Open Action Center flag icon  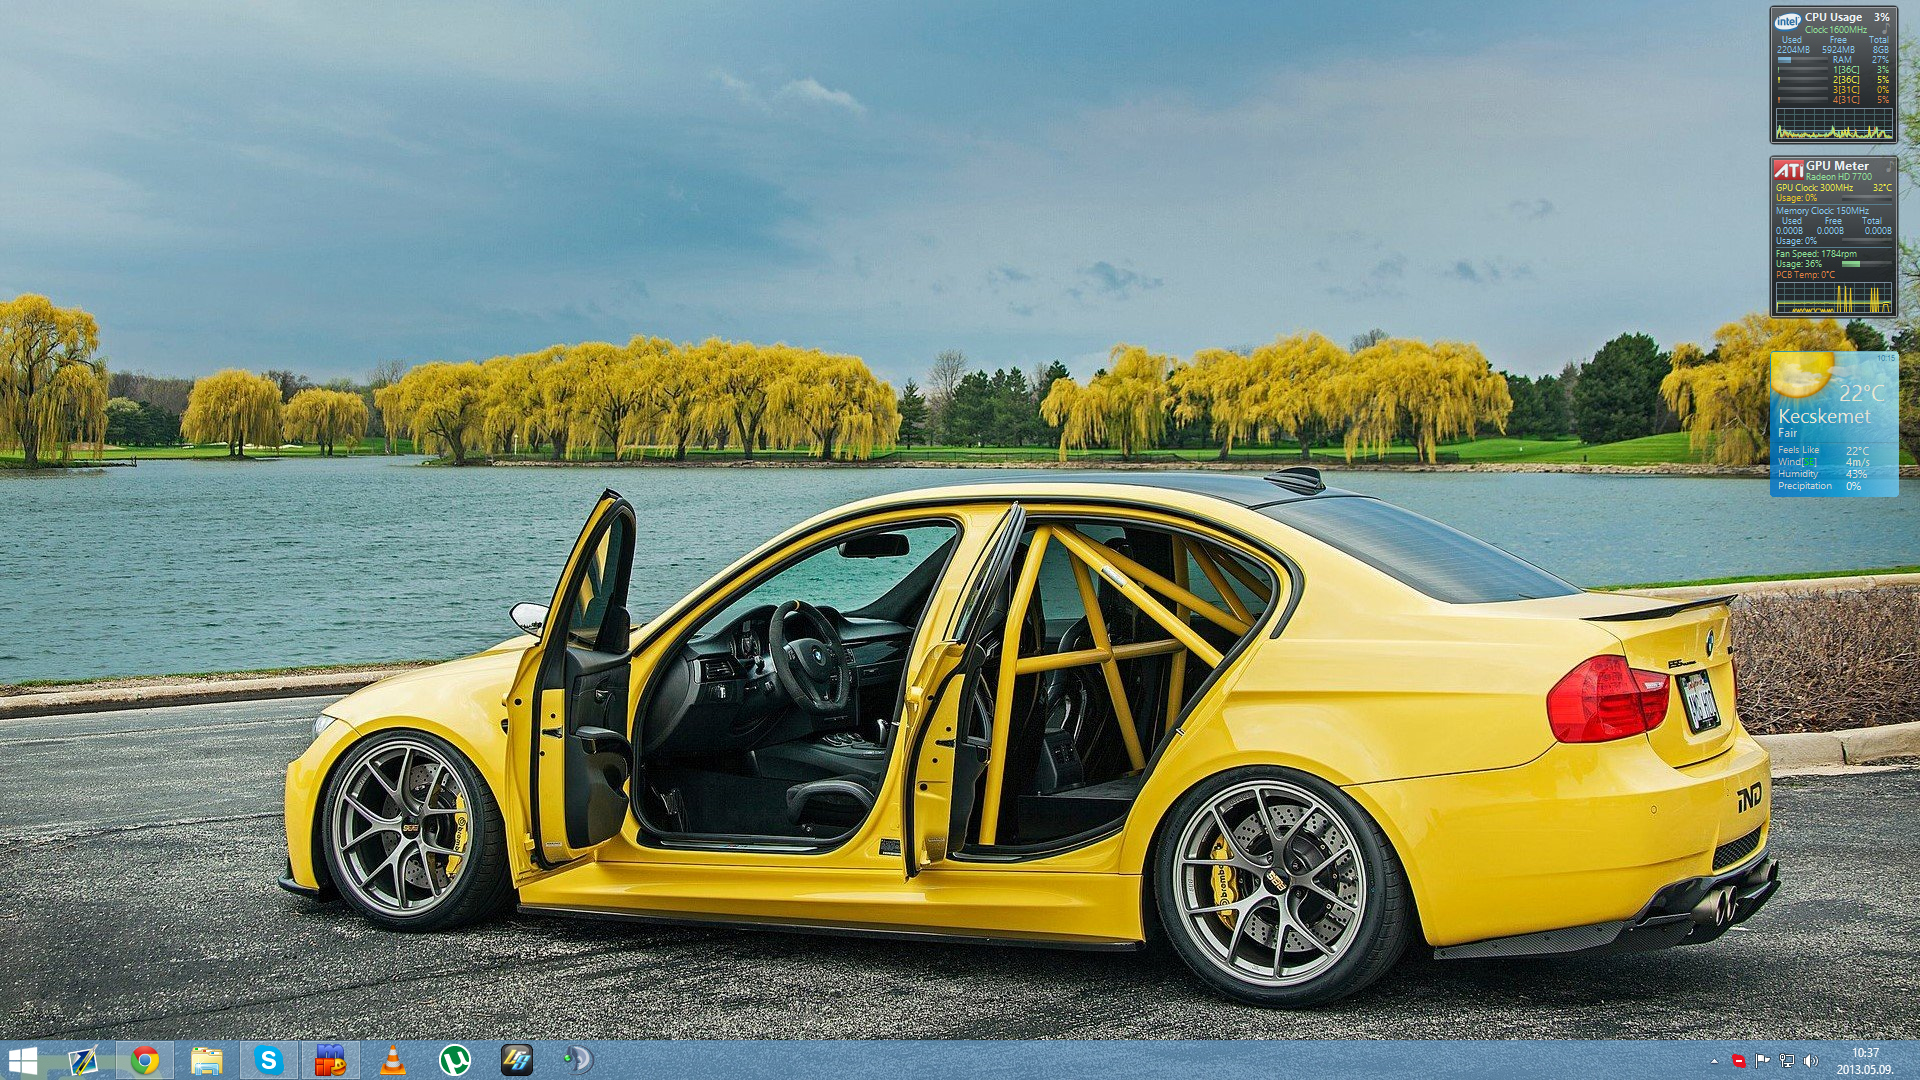[1763, 1061]
